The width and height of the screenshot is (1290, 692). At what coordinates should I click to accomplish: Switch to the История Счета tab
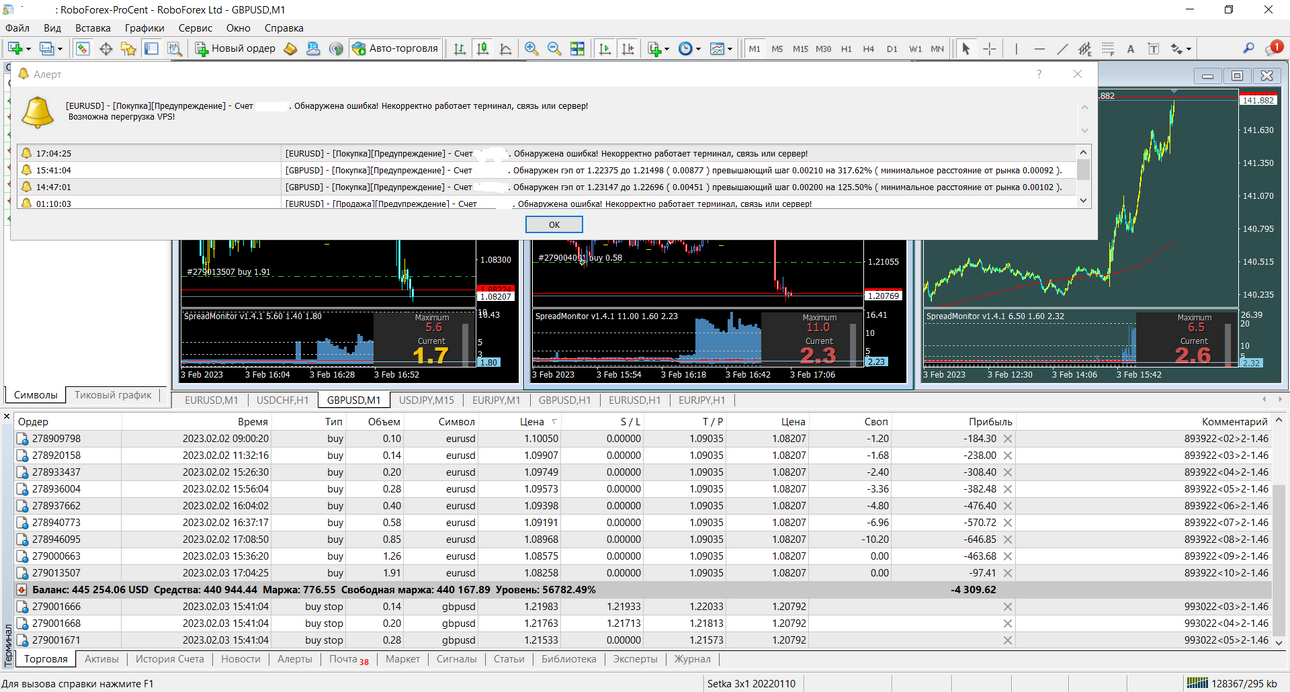click(169, 659)
